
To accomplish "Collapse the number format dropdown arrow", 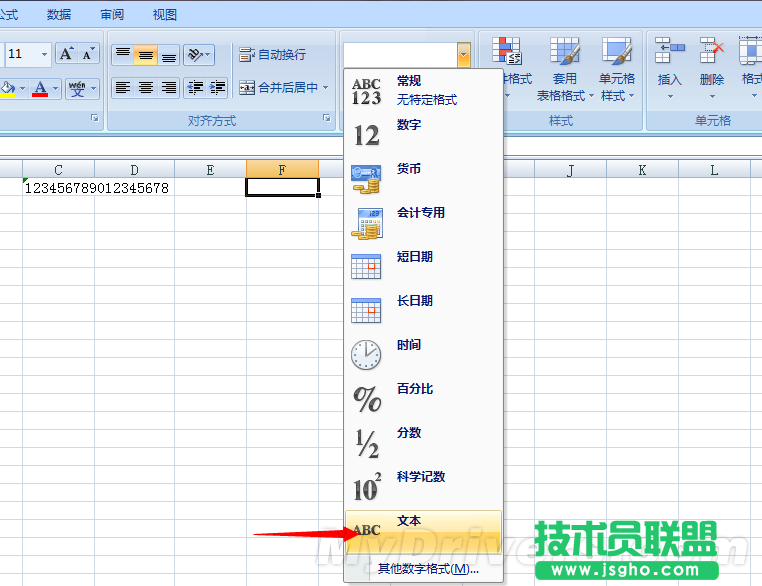I will (464, 54).
